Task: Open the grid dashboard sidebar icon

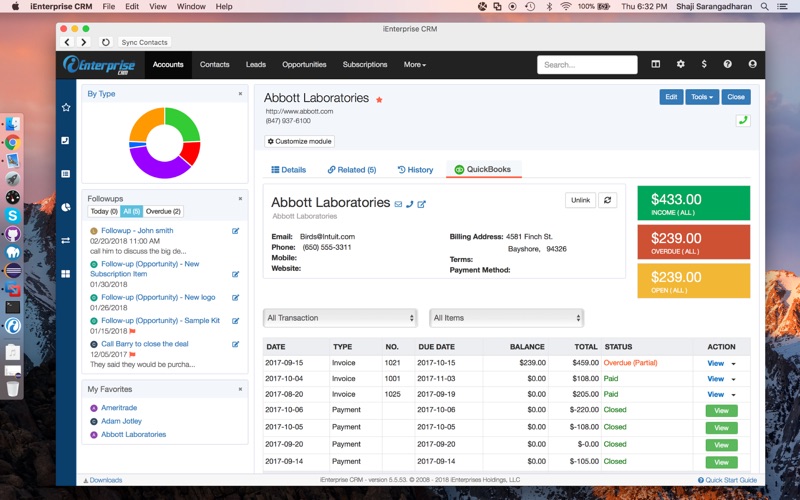Action: click(66, 274)
